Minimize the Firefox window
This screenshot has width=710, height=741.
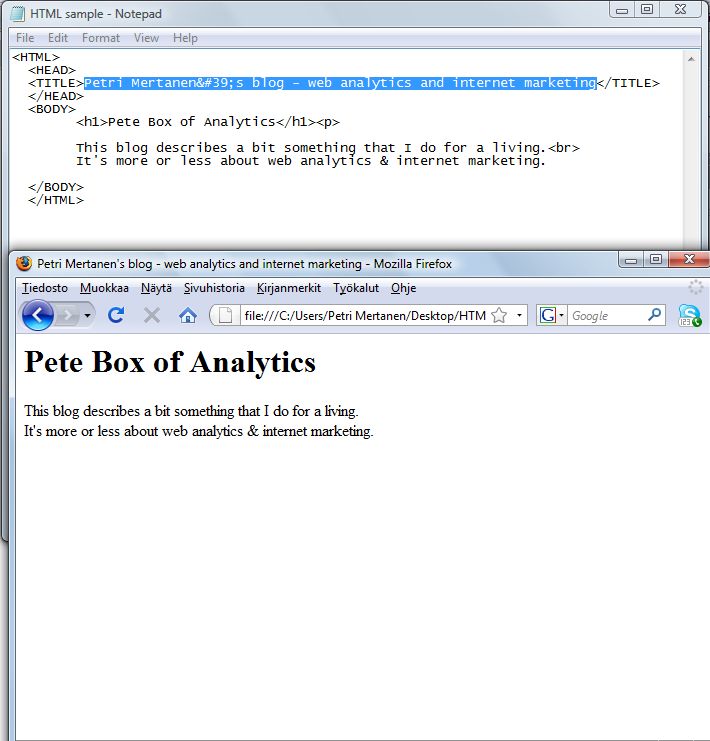point(631,260)
